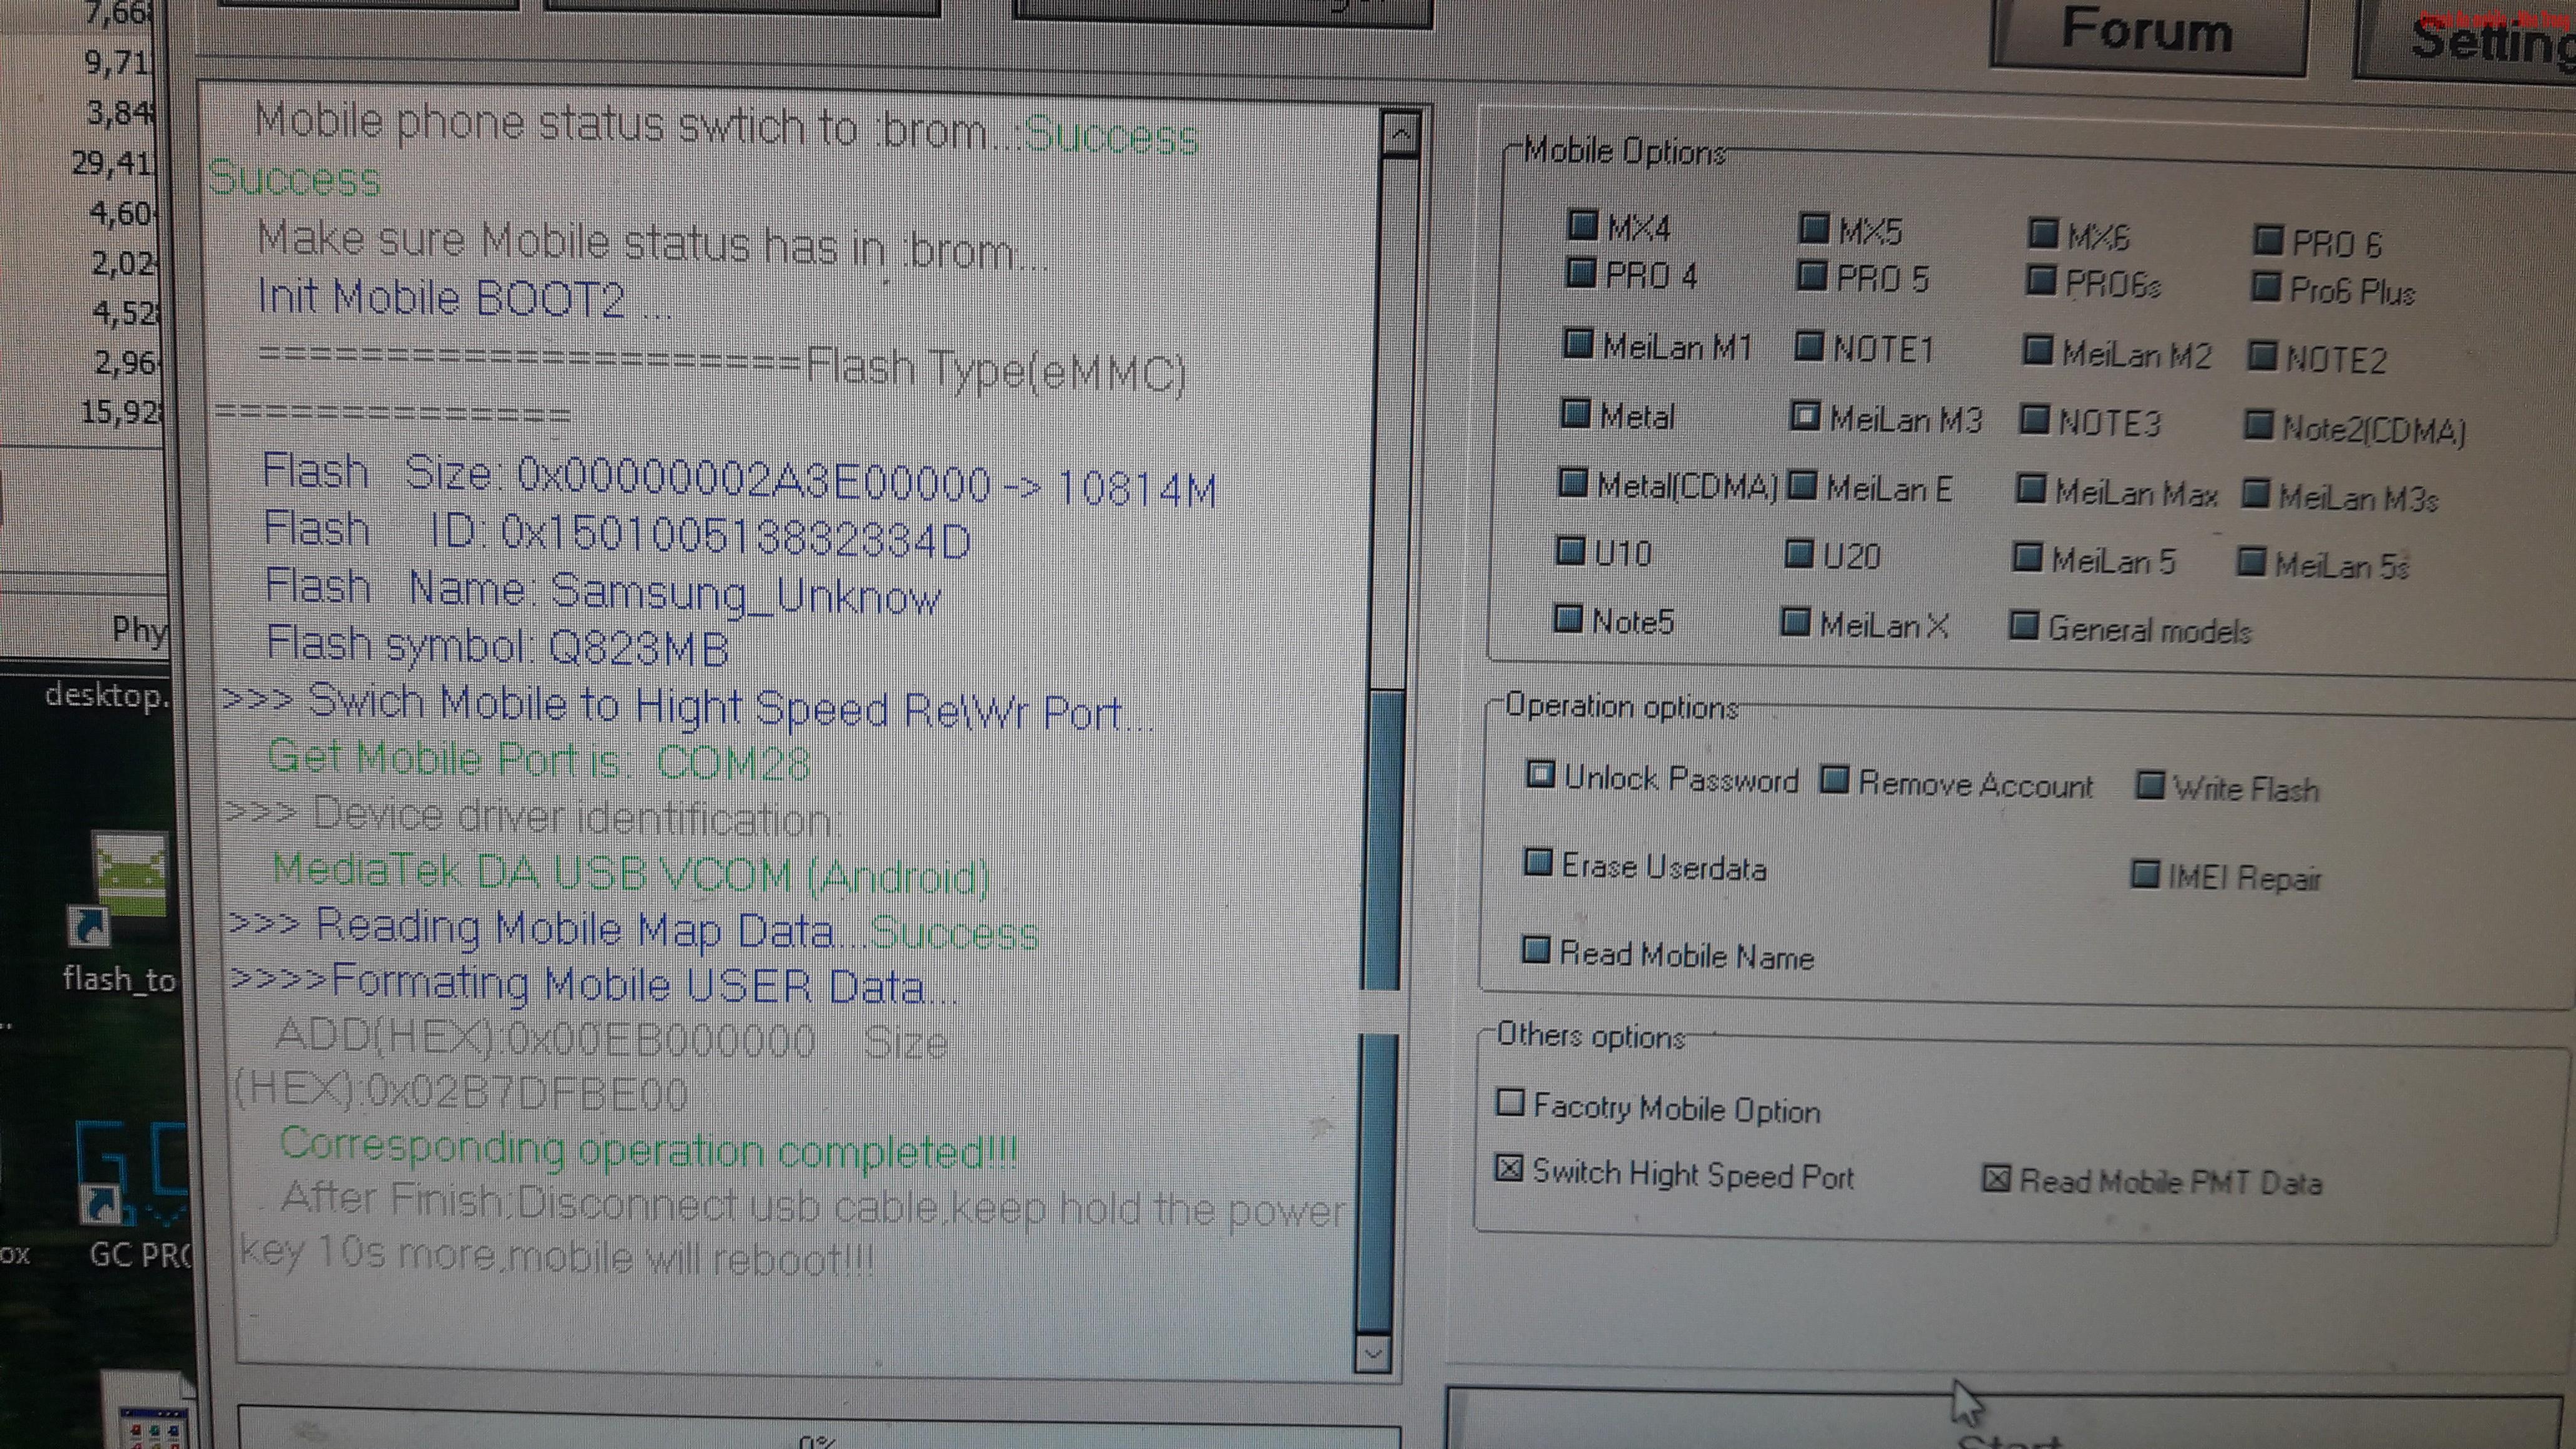2576x1449 pixels.
Task: Tick the Note5 checkbox
Action: 1568,619
